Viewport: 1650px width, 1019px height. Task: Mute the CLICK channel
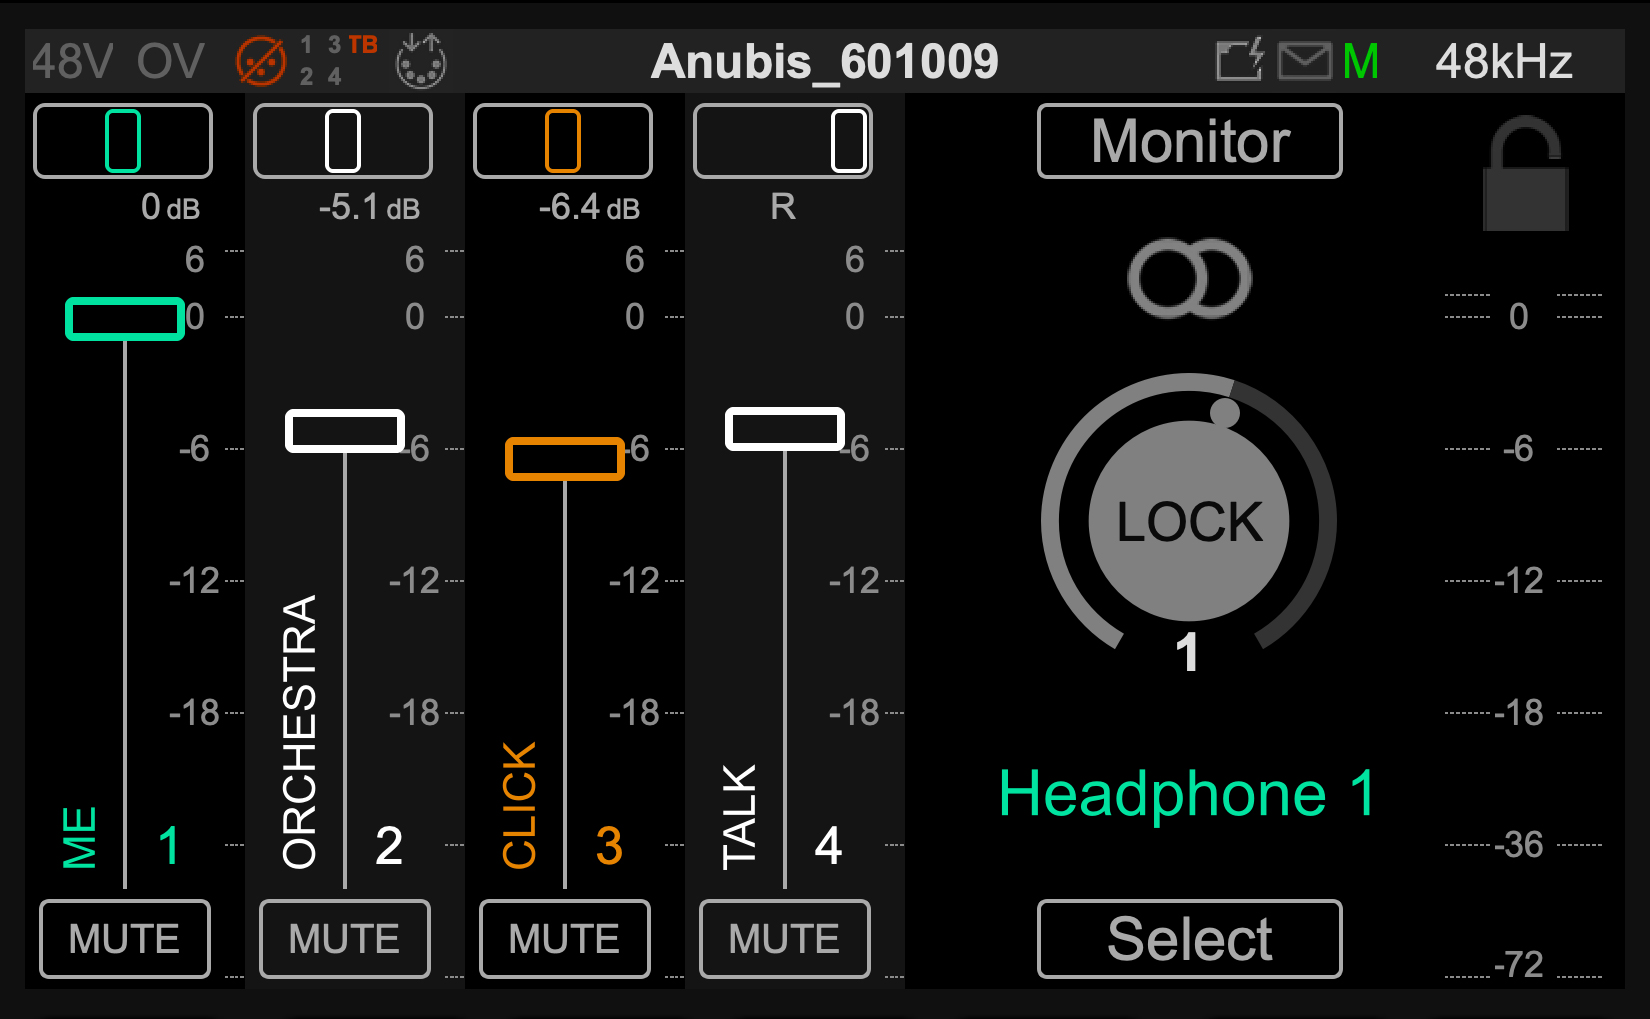565,938
